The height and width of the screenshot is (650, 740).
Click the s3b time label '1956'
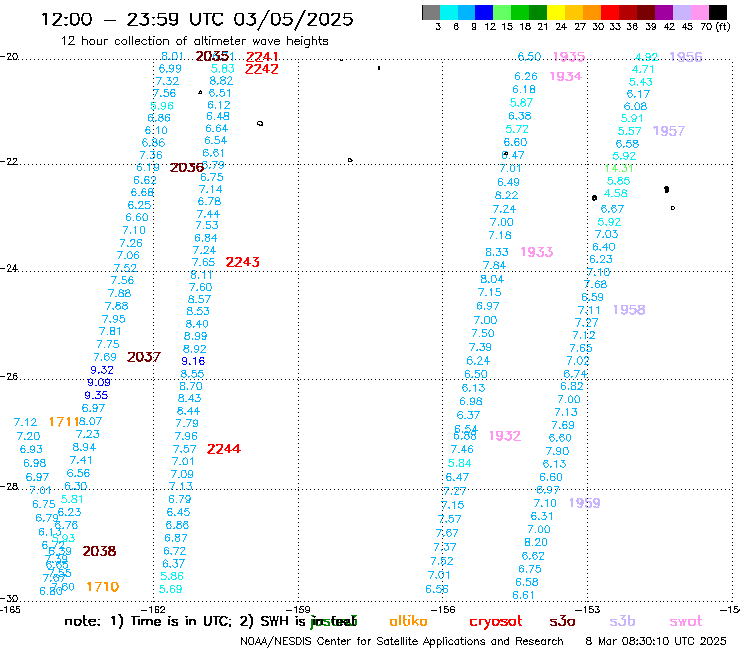click(x=686, y=57)
